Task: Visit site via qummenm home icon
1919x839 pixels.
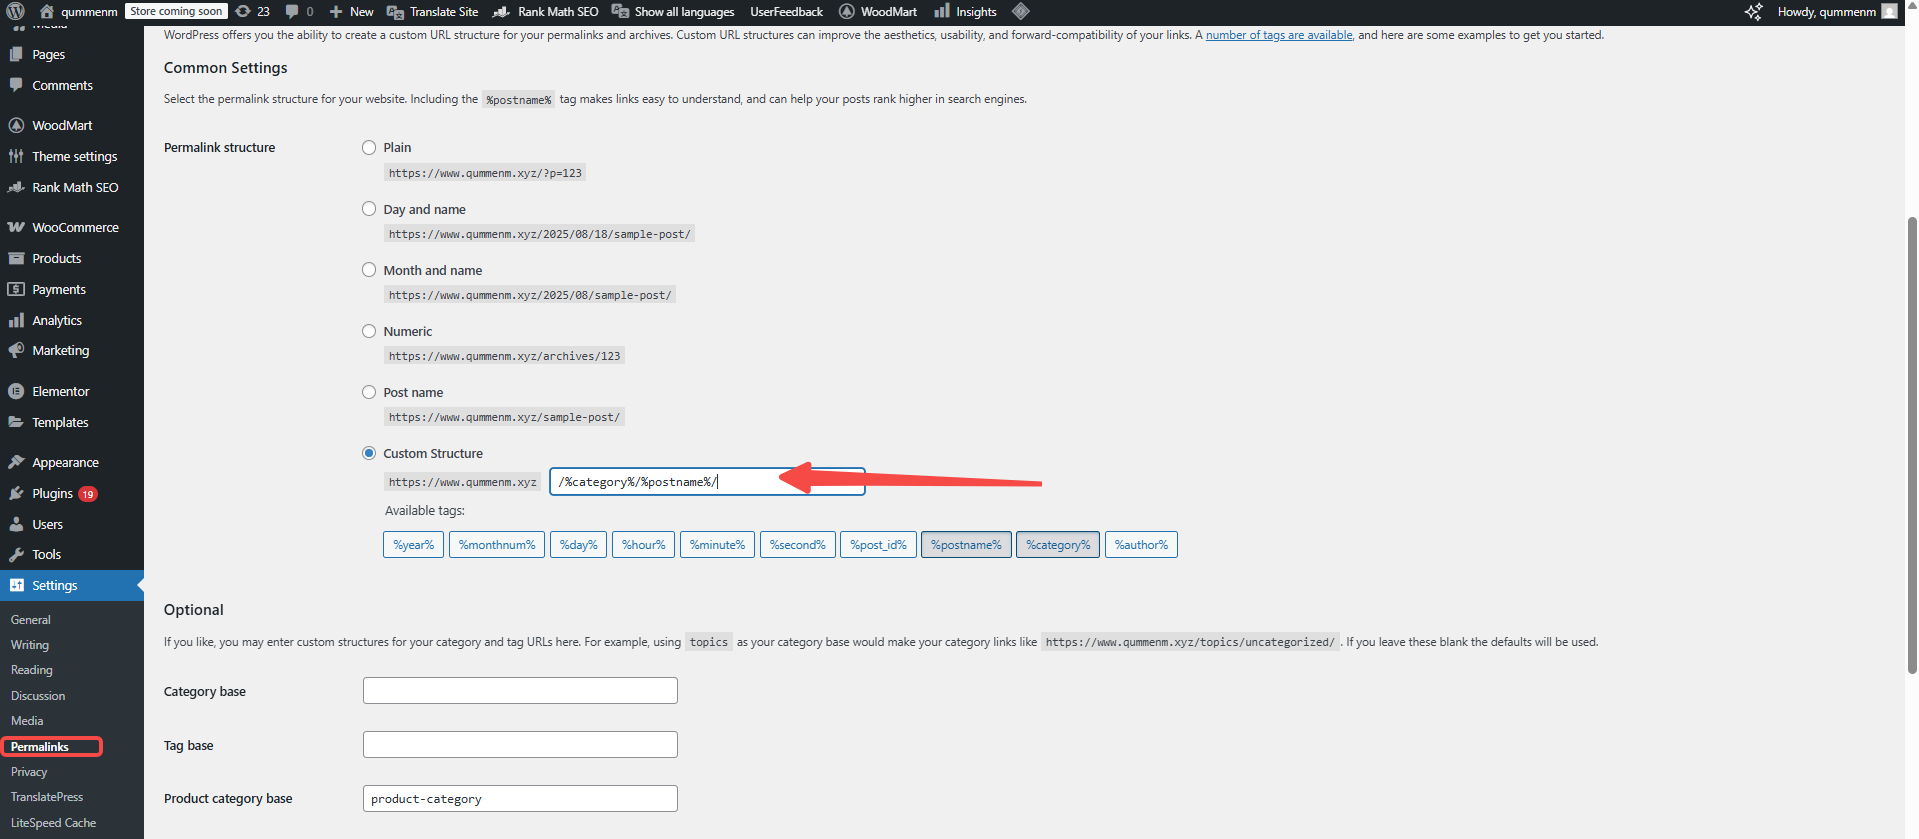Action: point(46,12)
